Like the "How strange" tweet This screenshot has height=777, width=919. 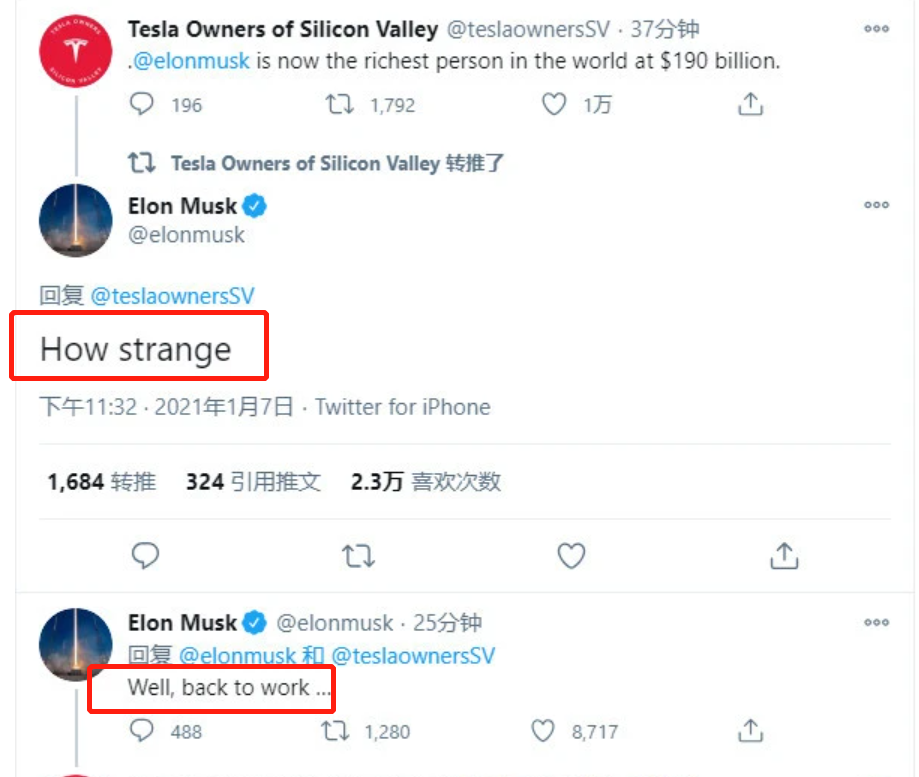click(571, 556)
